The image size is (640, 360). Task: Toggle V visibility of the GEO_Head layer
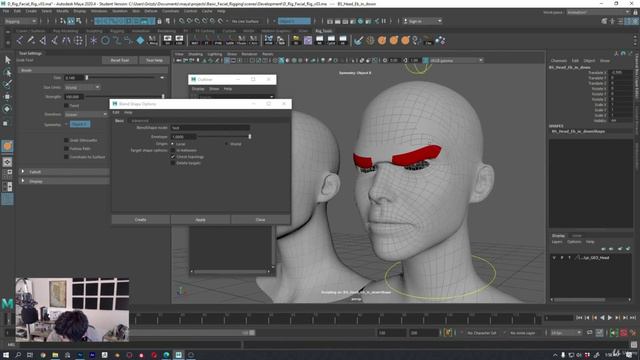tap(554, 258)
